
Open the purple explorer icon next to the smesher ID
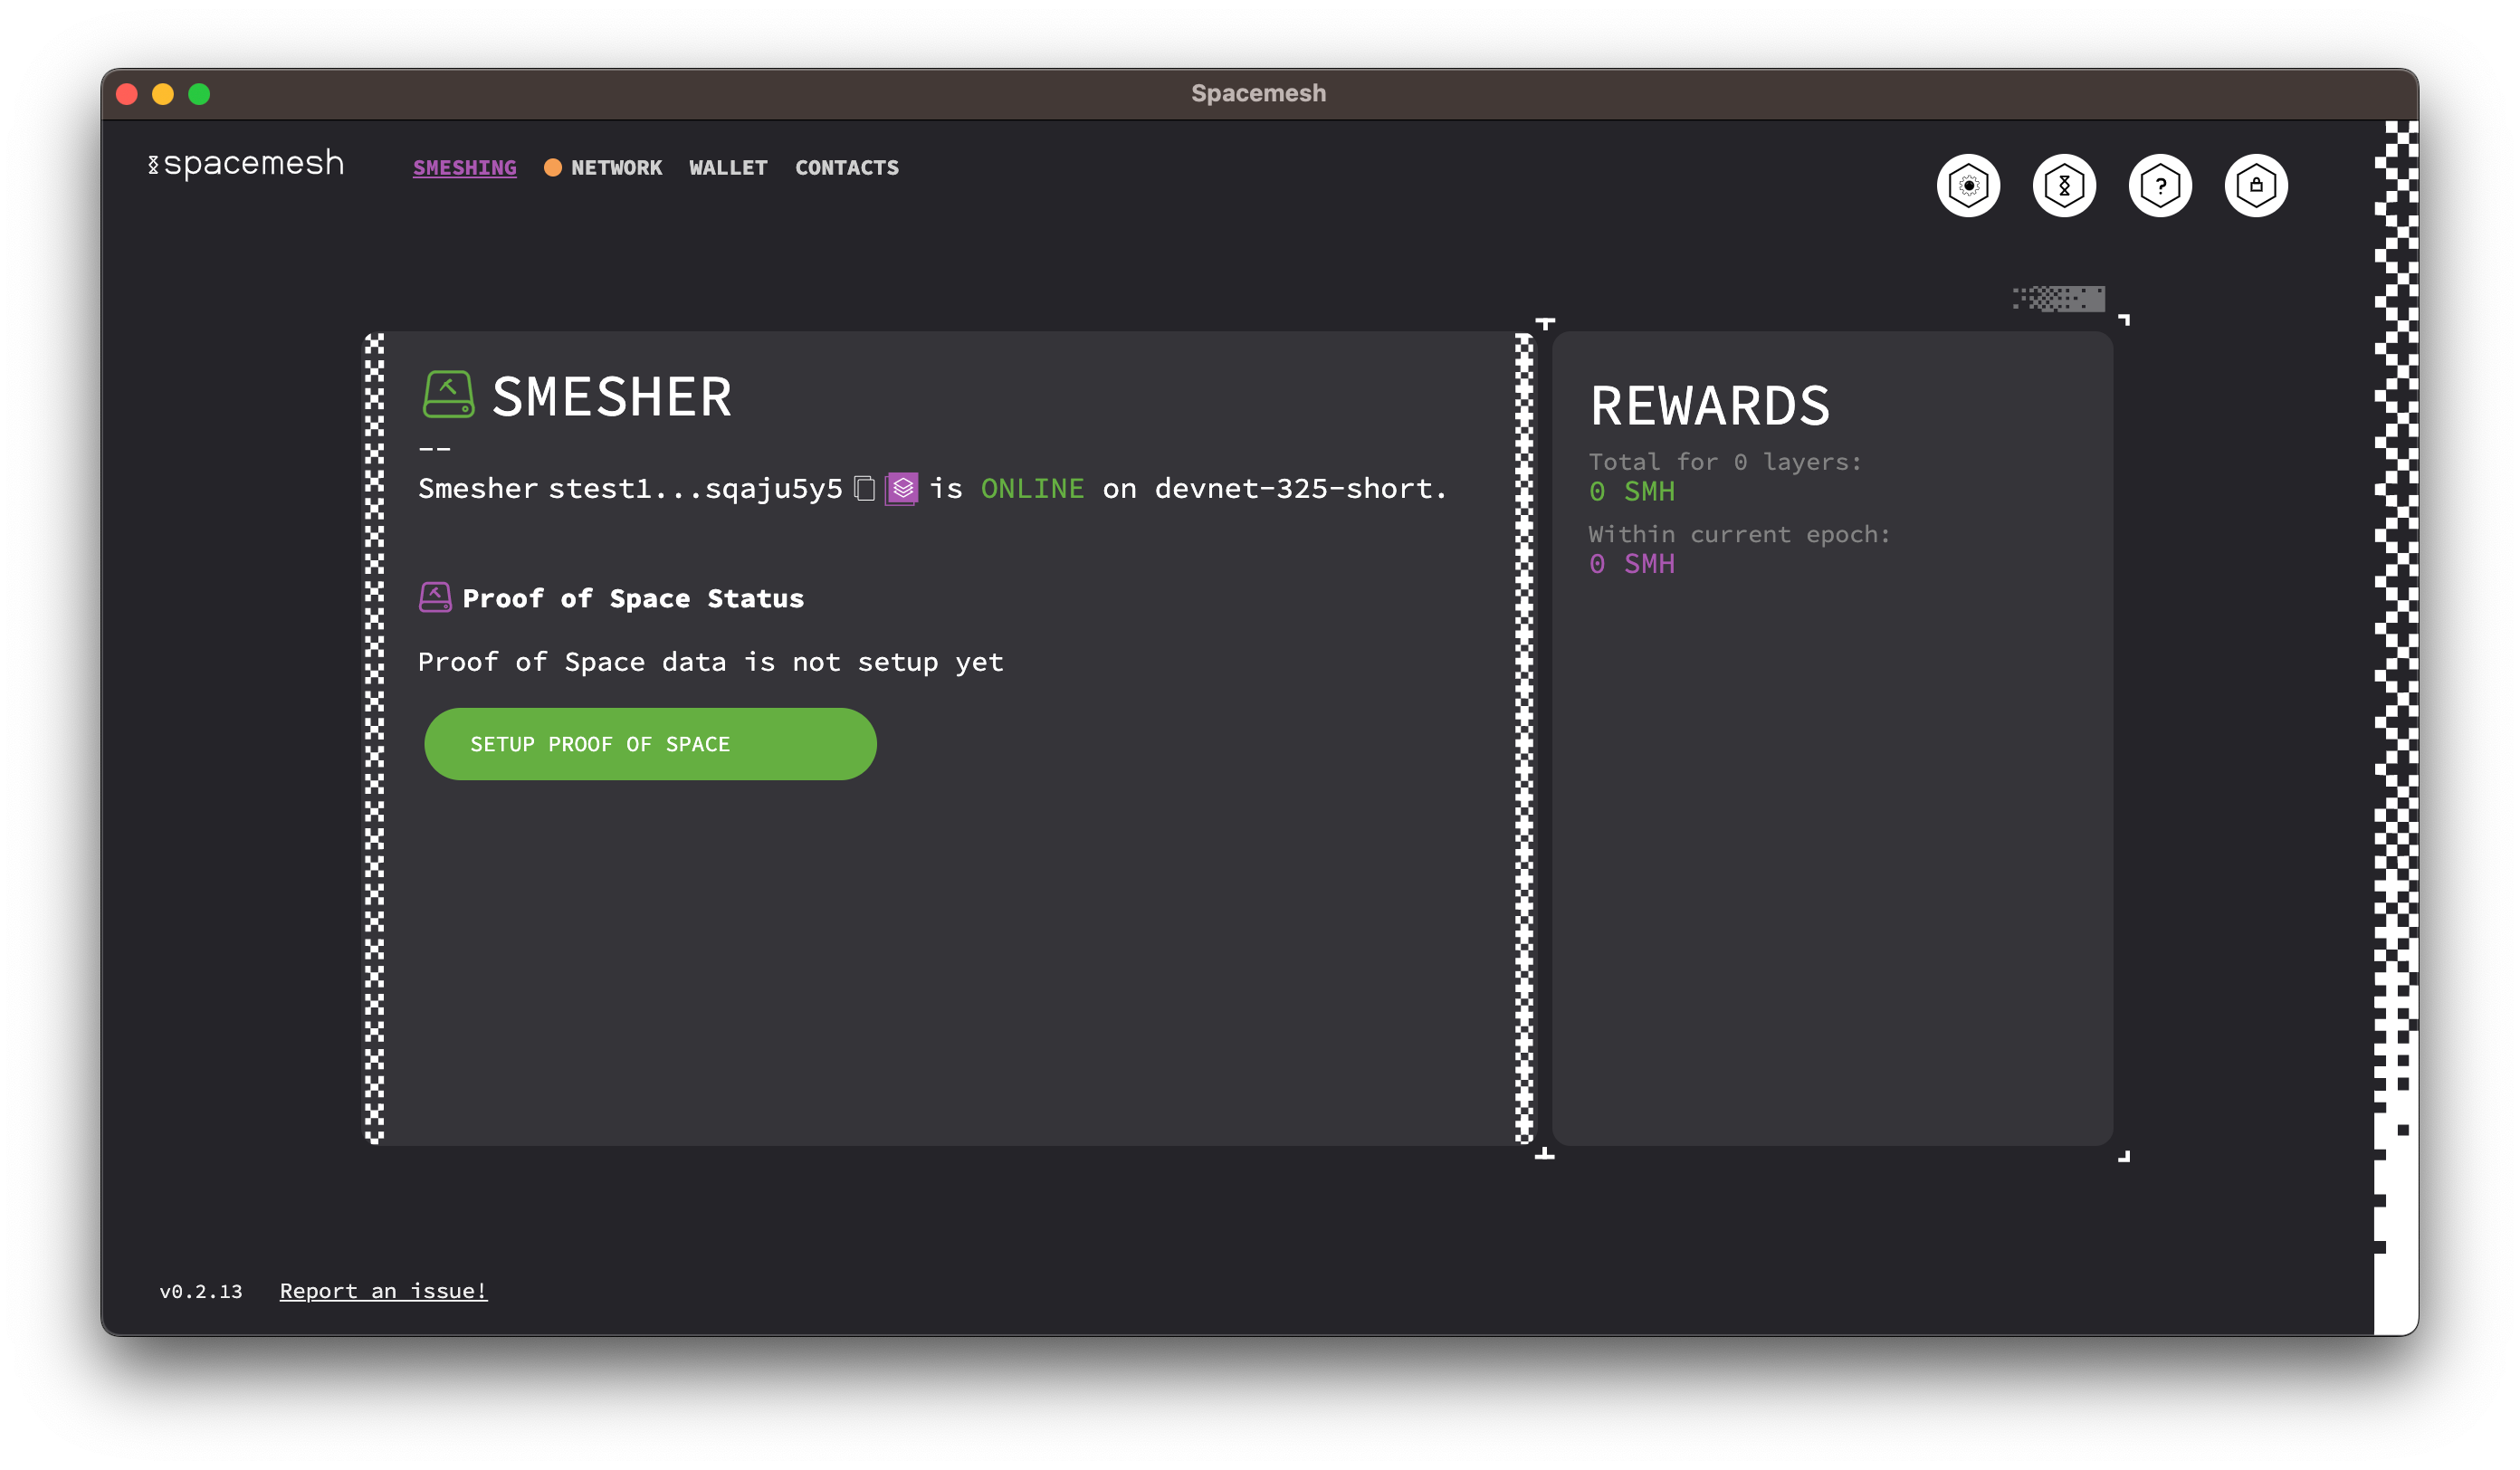tap(902, 488)
